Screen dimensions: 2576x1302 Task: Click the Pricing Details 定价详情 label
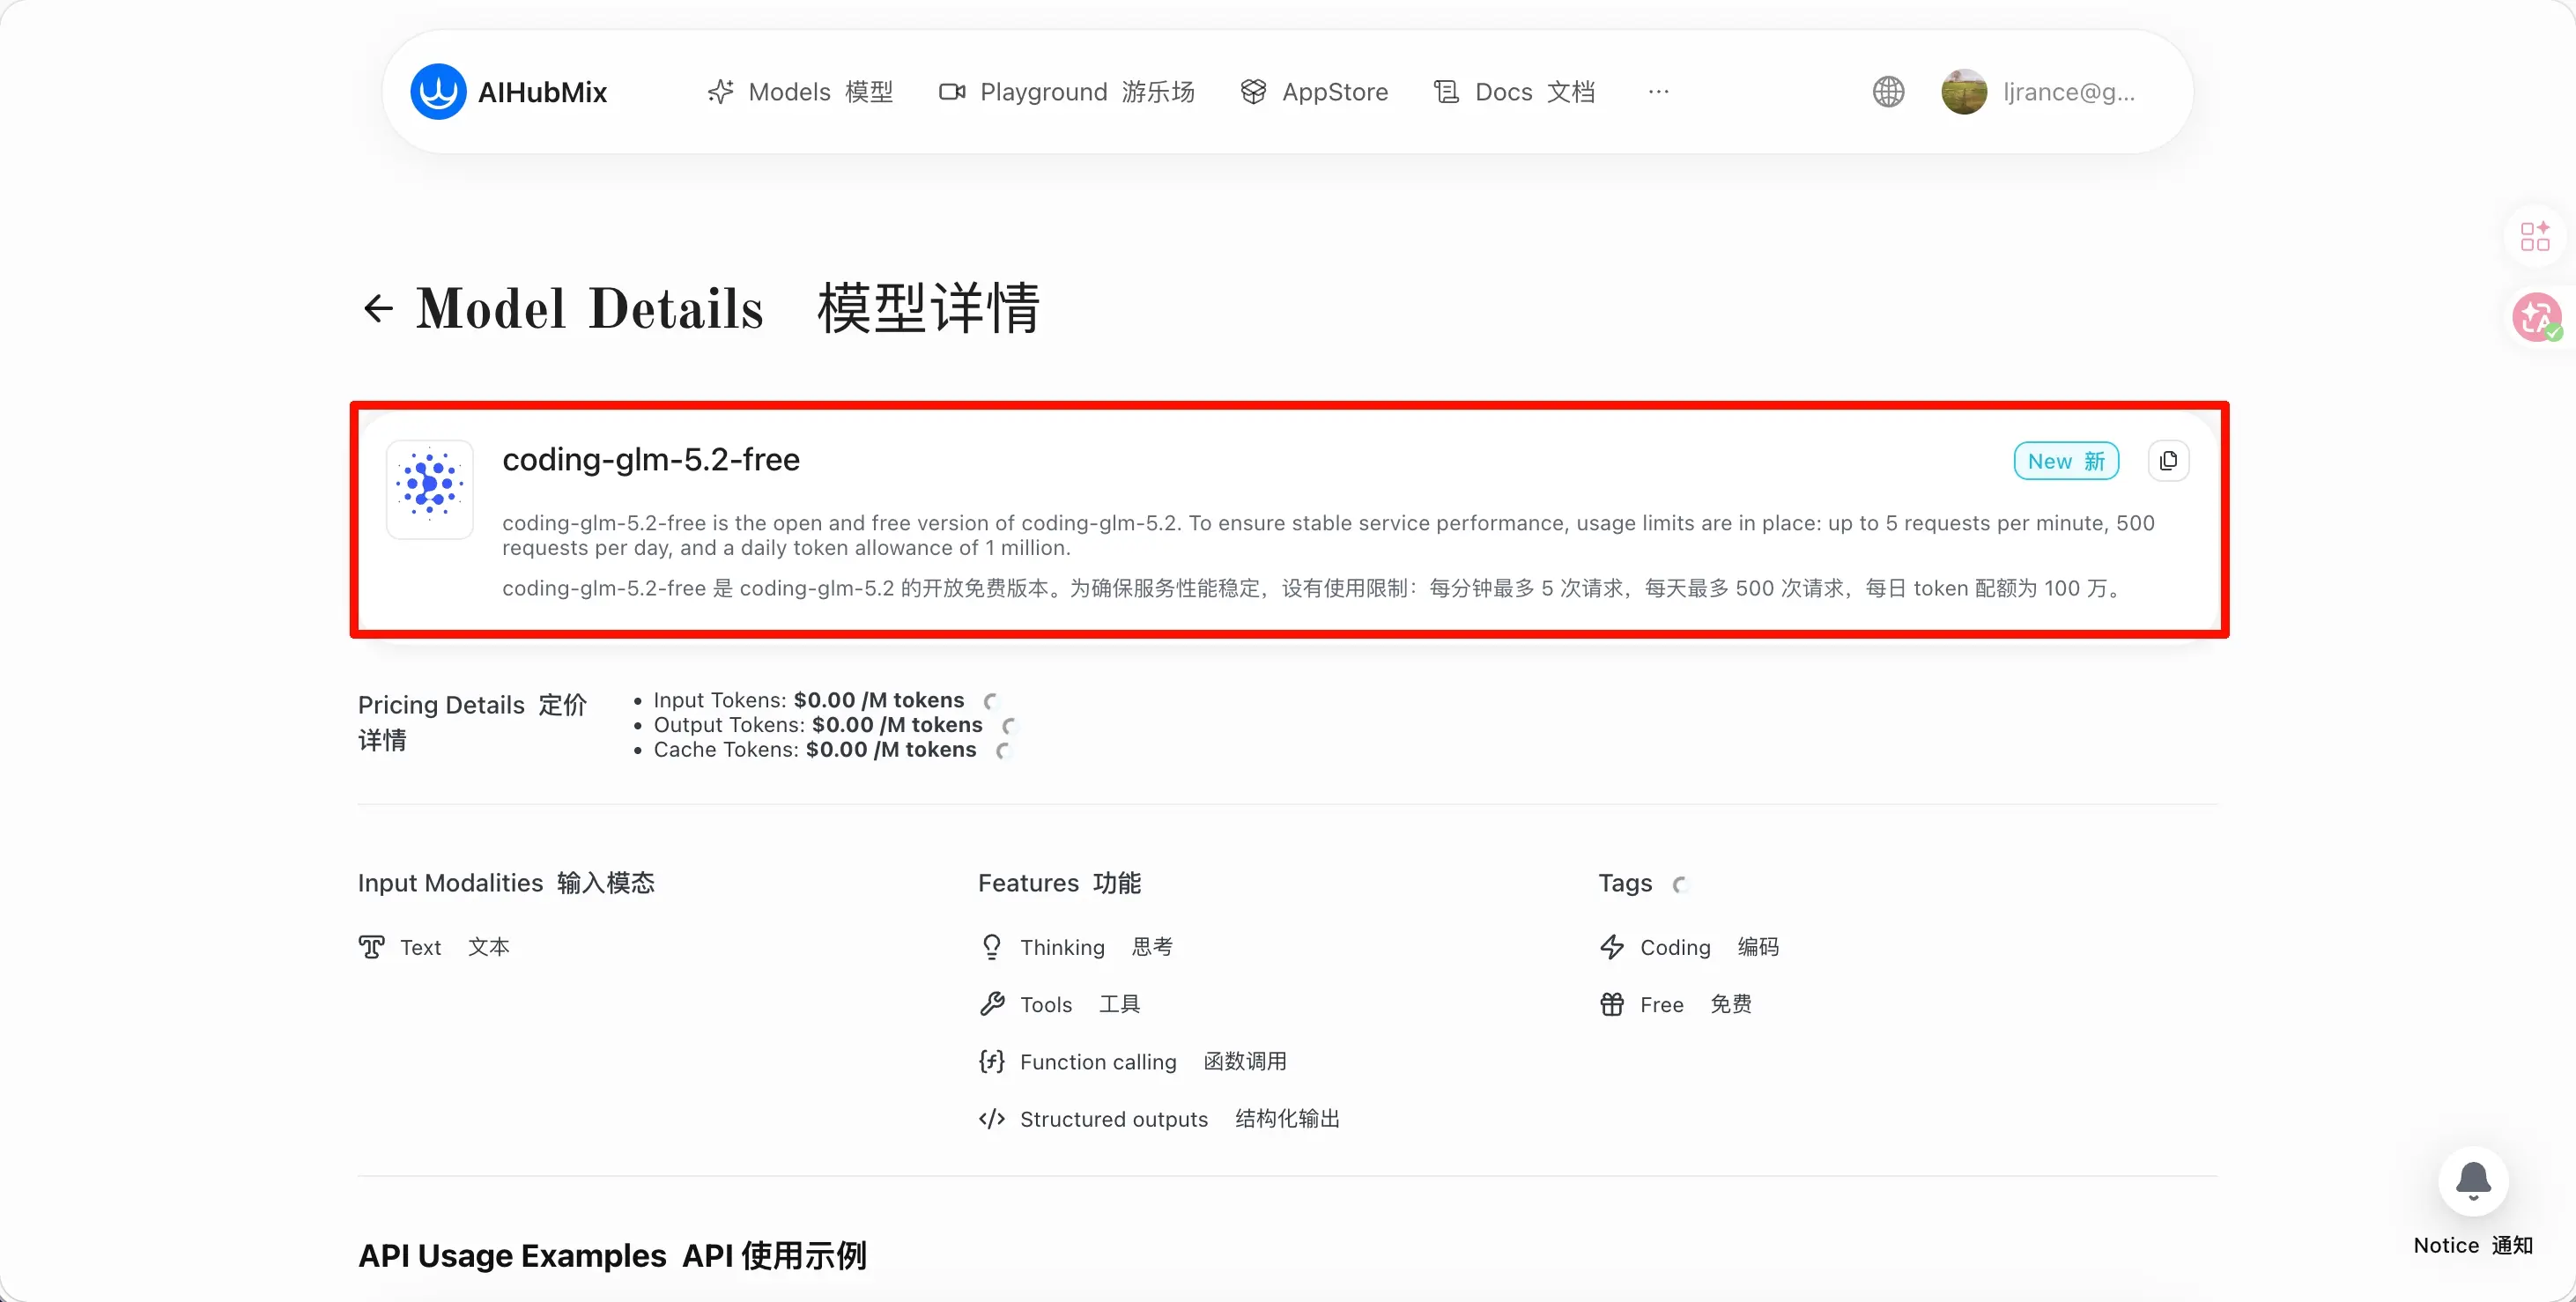click(472, 722)
